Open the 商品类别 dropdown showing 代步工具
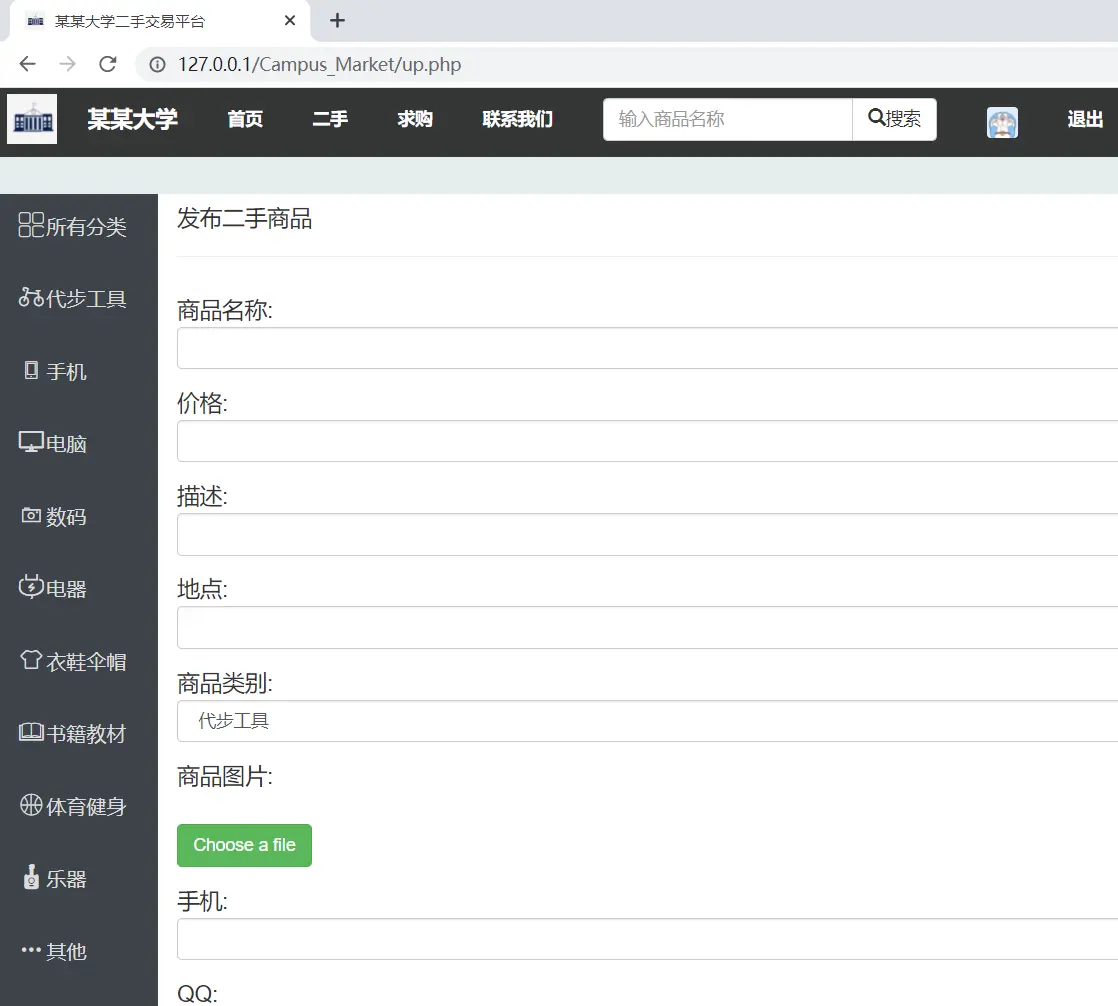The width and height of the screenshot is (1118, 1006). (647, 721)
